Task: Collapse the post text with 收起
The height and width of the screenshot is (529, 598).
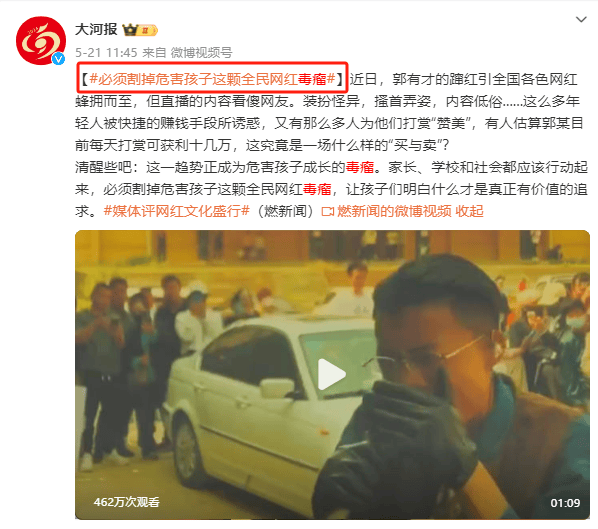Action: pyautogui.click(x=469, y=211)
